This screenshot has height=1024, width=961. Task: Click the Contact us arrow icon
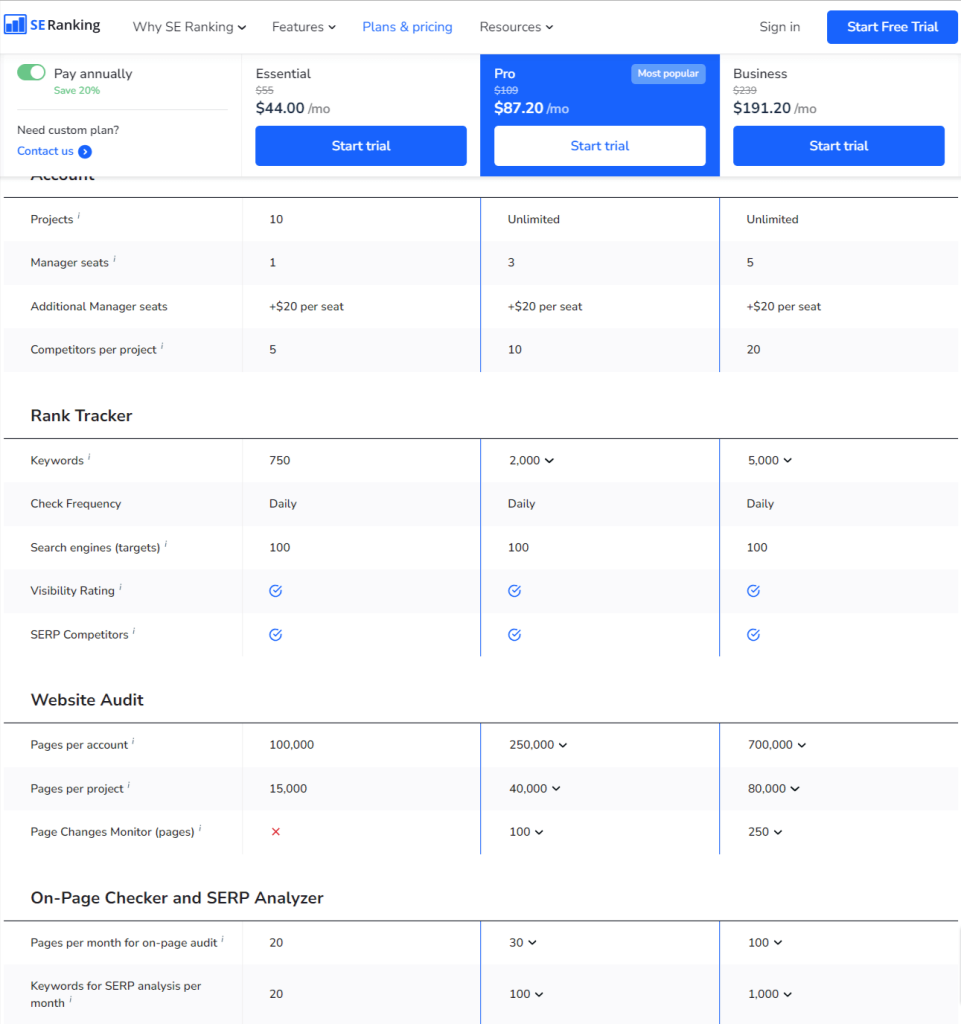85,152
